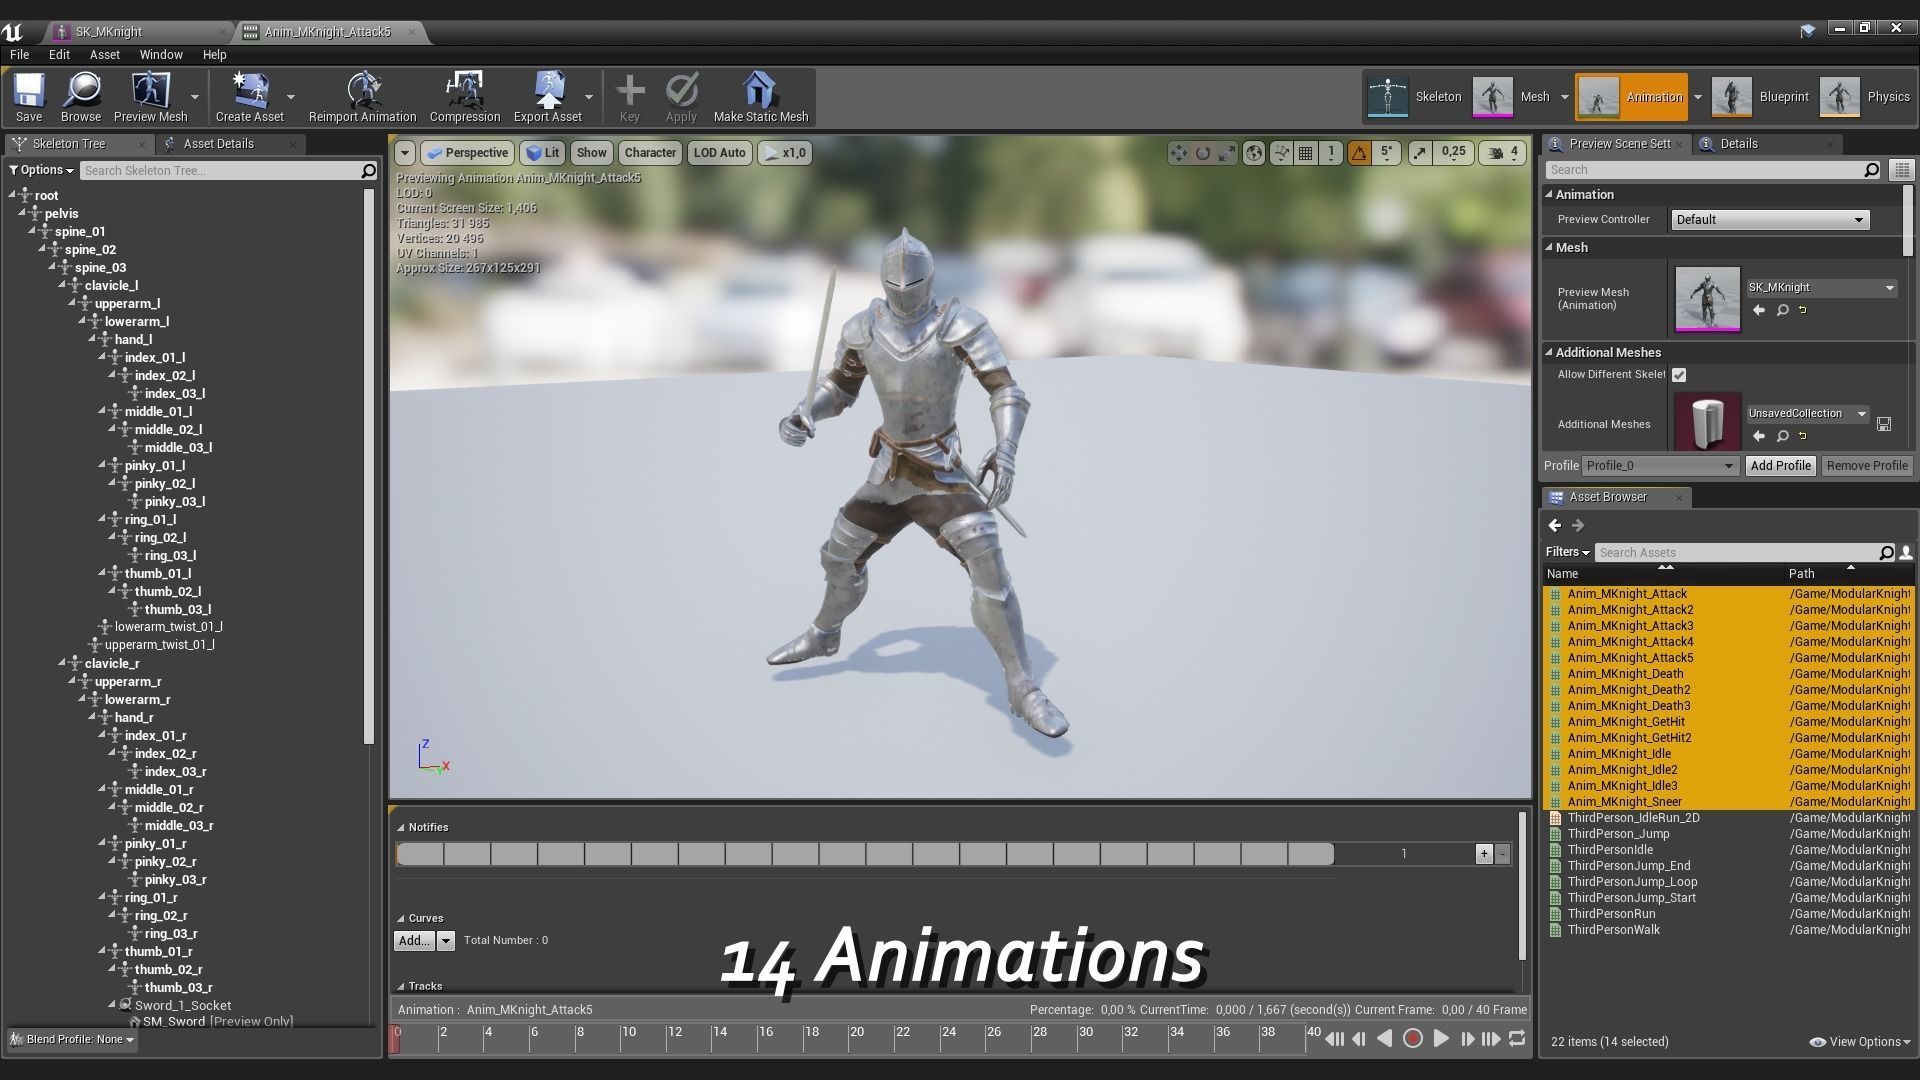
Task: Skip to the end of animation
Action: tap(1491, 1039)
